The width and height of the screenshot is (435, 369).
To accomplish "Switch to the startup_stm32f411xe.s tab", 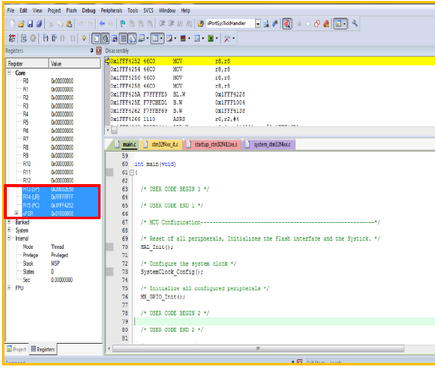I will coord(212,144).
